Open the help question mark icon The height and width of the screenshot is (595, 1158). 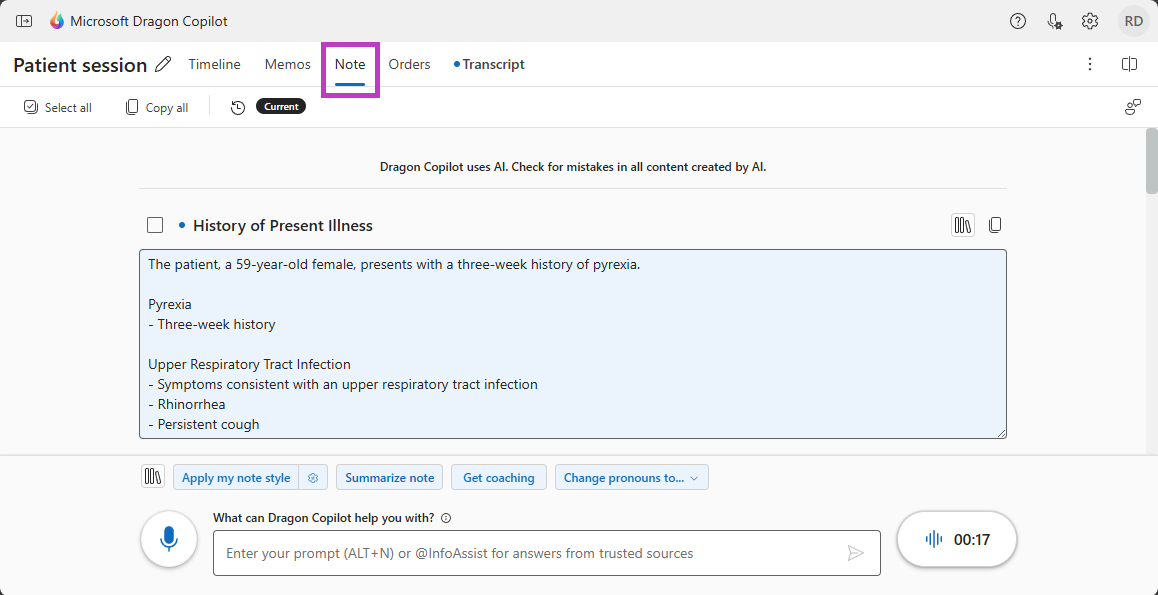coord(1018,21)
